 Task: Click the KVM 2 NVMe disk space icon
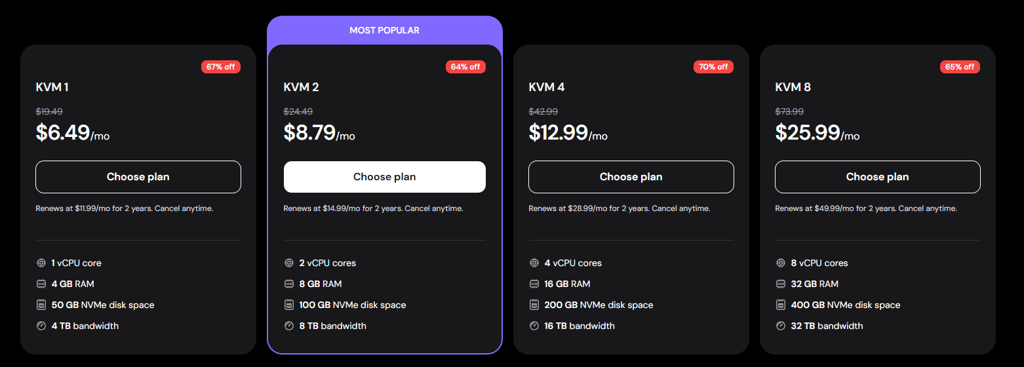tap(289, 305)
